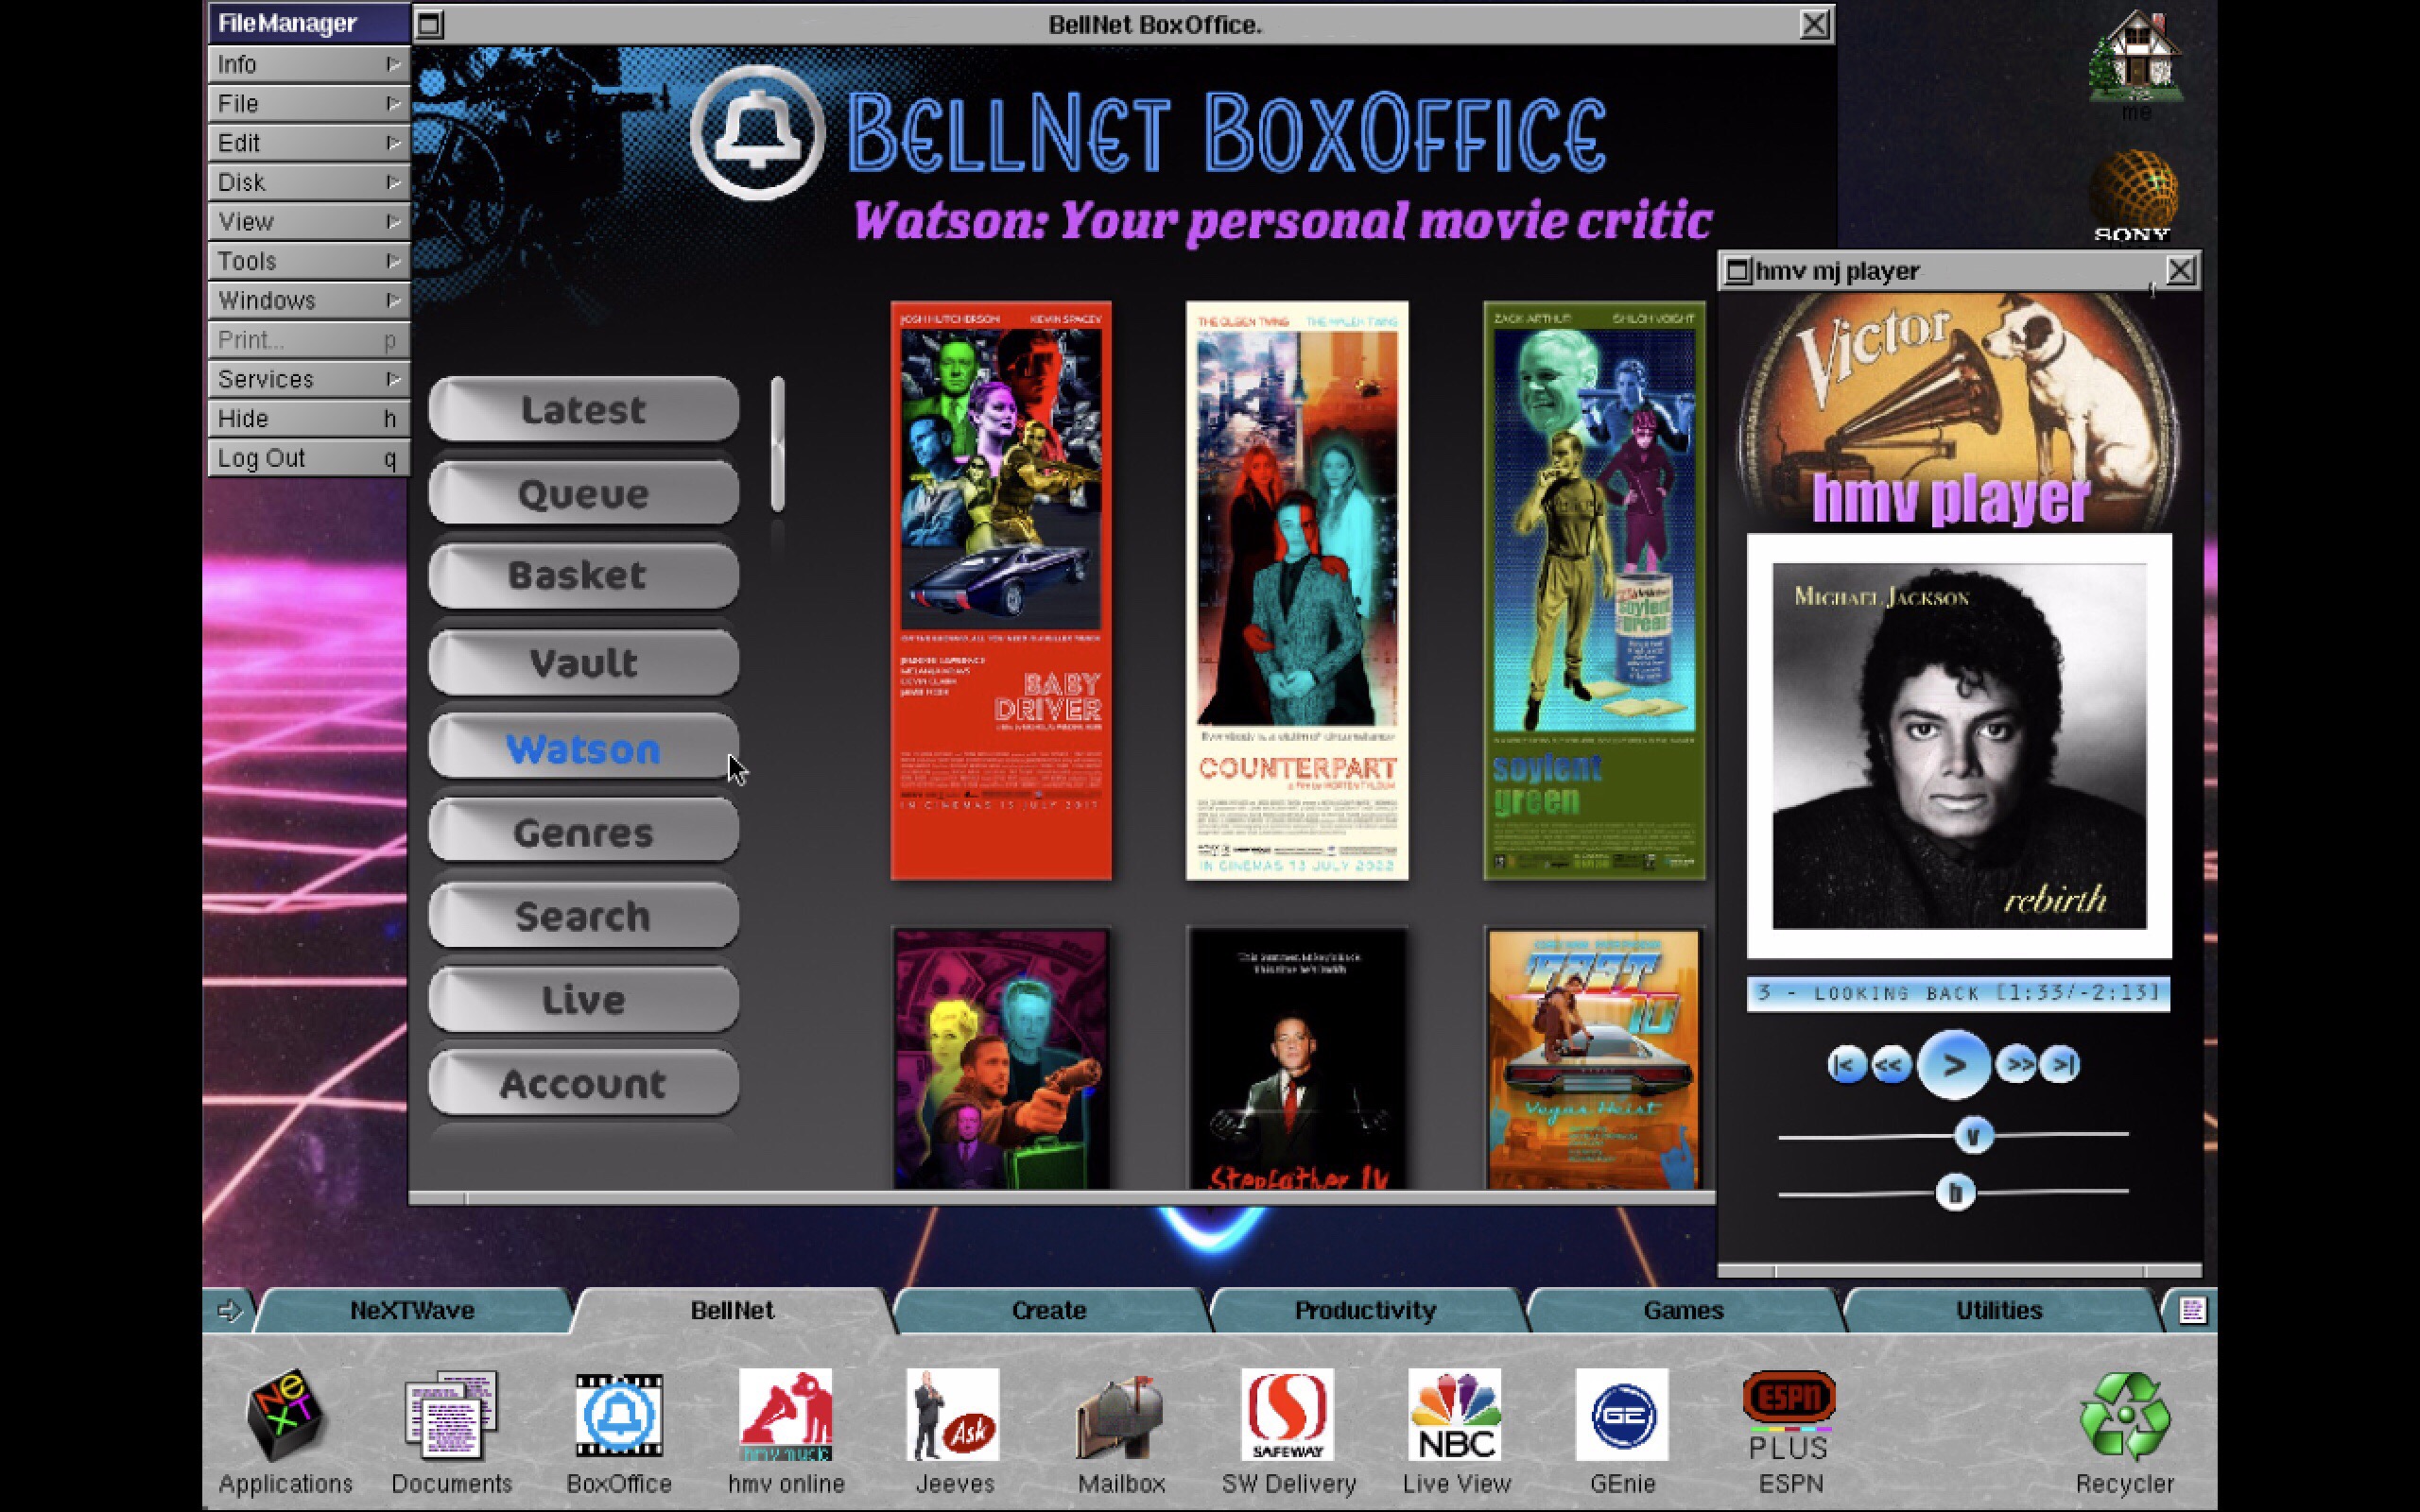Switch to the Create tab
The height and width of the screenshot is (1512, 2420).
1048,1310
